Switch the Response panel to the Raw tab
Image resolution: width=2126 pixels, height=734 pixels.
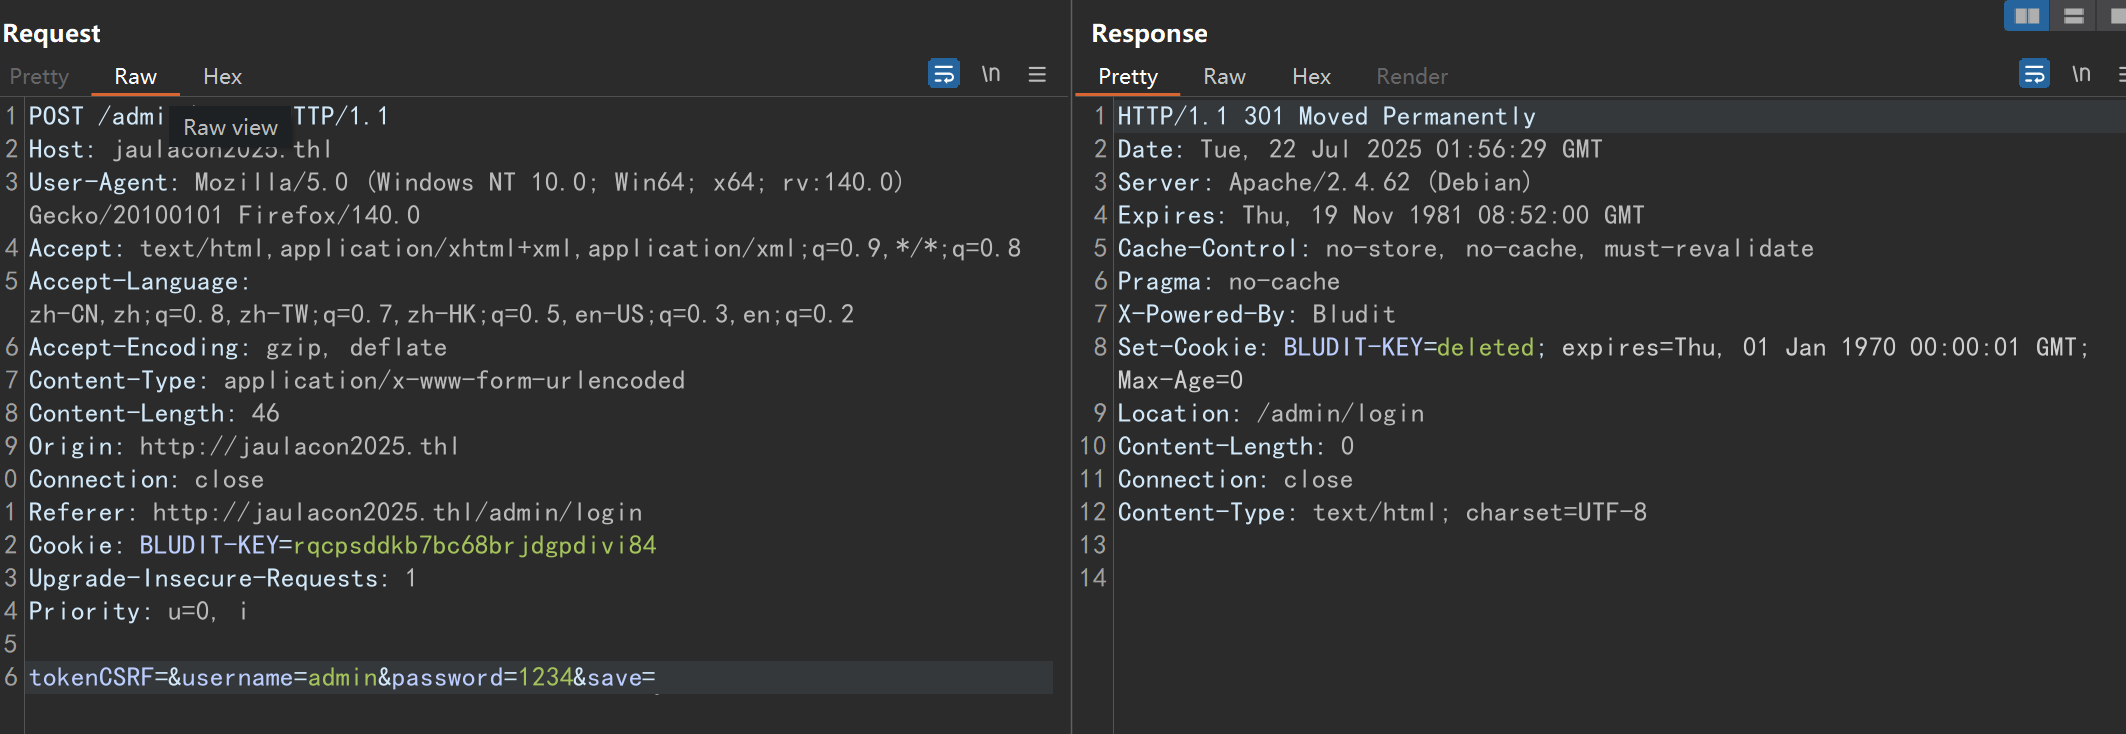pos(1224,76)
